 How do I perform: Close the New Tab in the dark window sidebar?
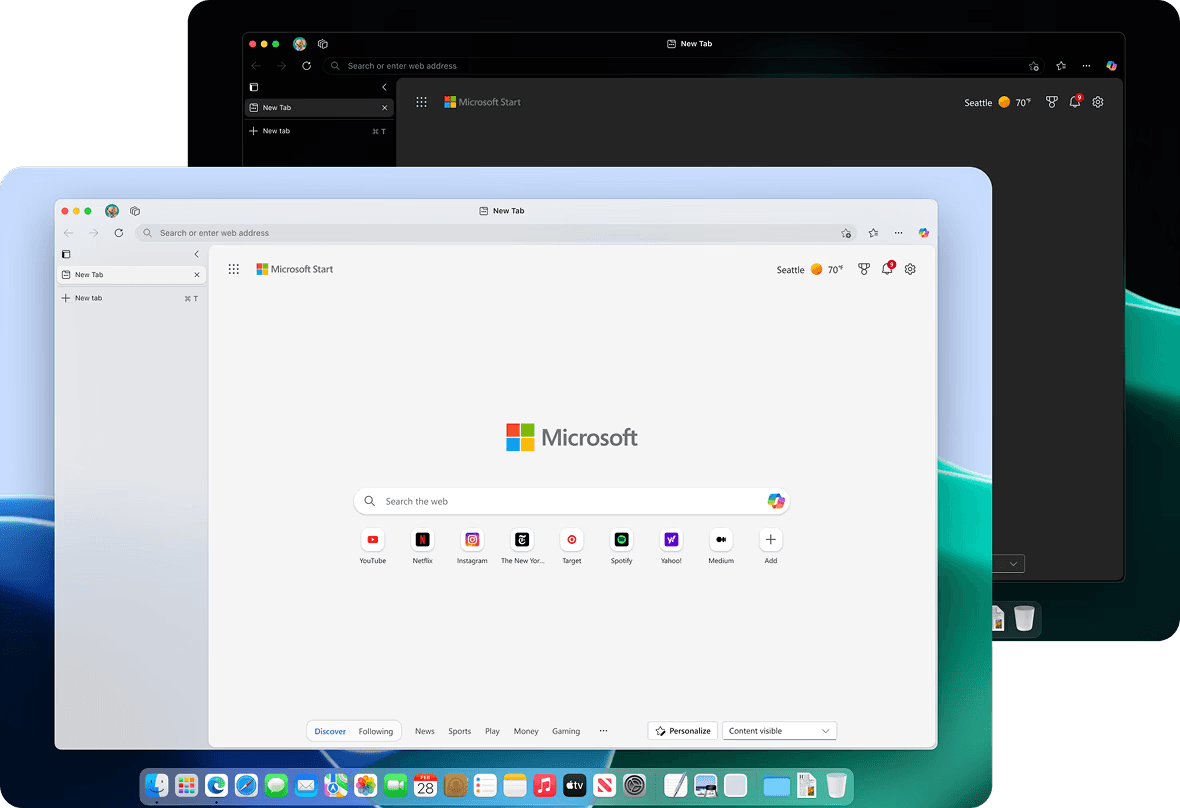(385, 108)
